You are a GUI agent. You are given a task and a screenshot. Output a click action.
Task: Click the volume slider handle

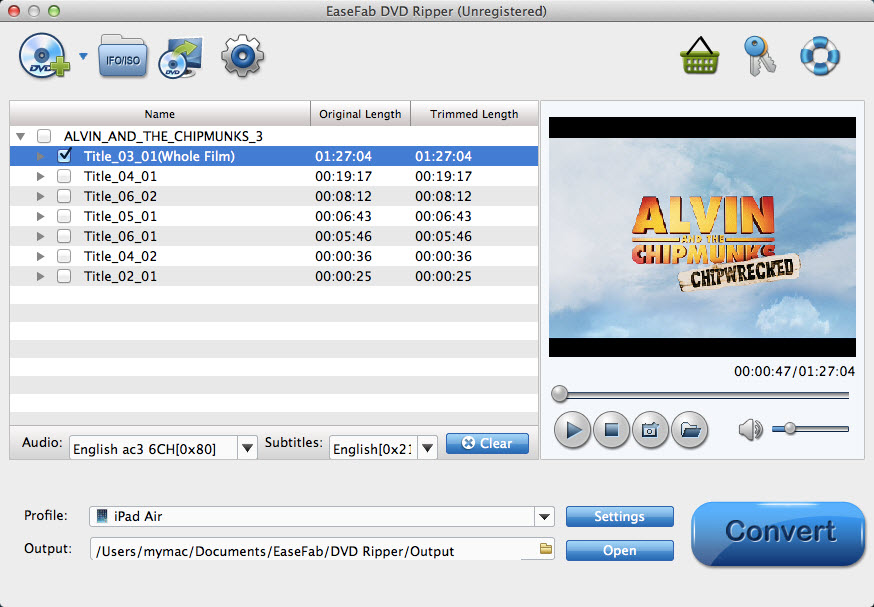790,429
